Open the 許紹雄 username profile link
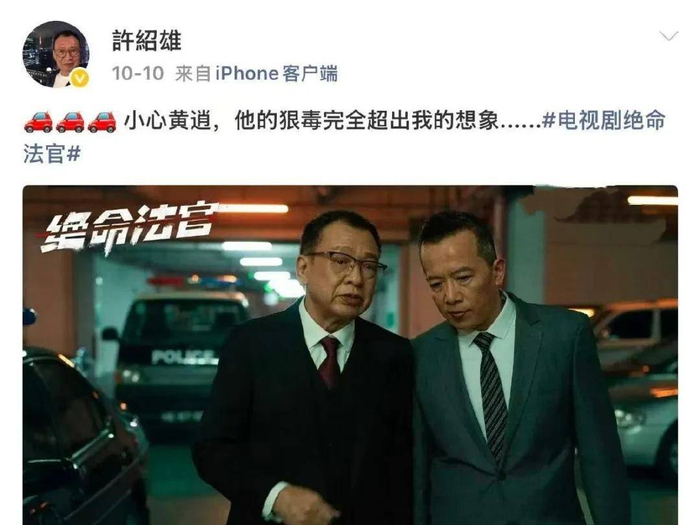The height and width of the screenshot is (525, 700). (x=146, y=41)
